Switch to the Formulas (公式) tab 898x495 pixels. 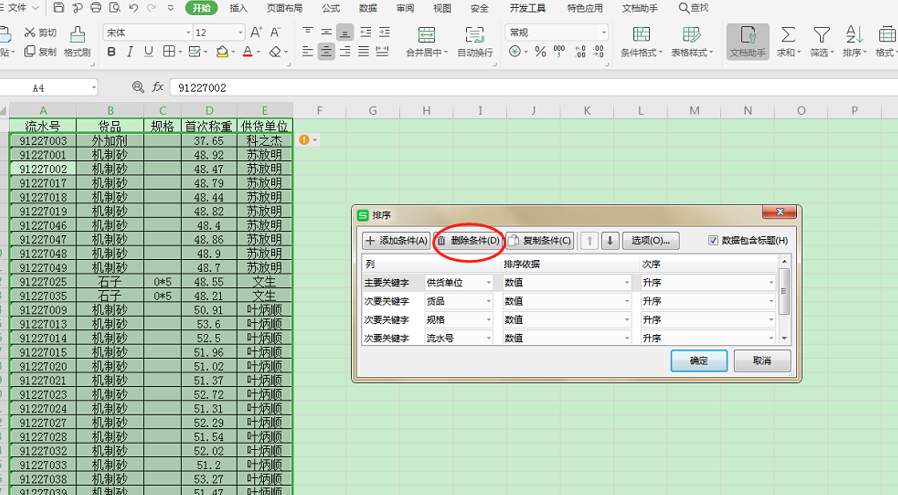click(x=330, y=8)
